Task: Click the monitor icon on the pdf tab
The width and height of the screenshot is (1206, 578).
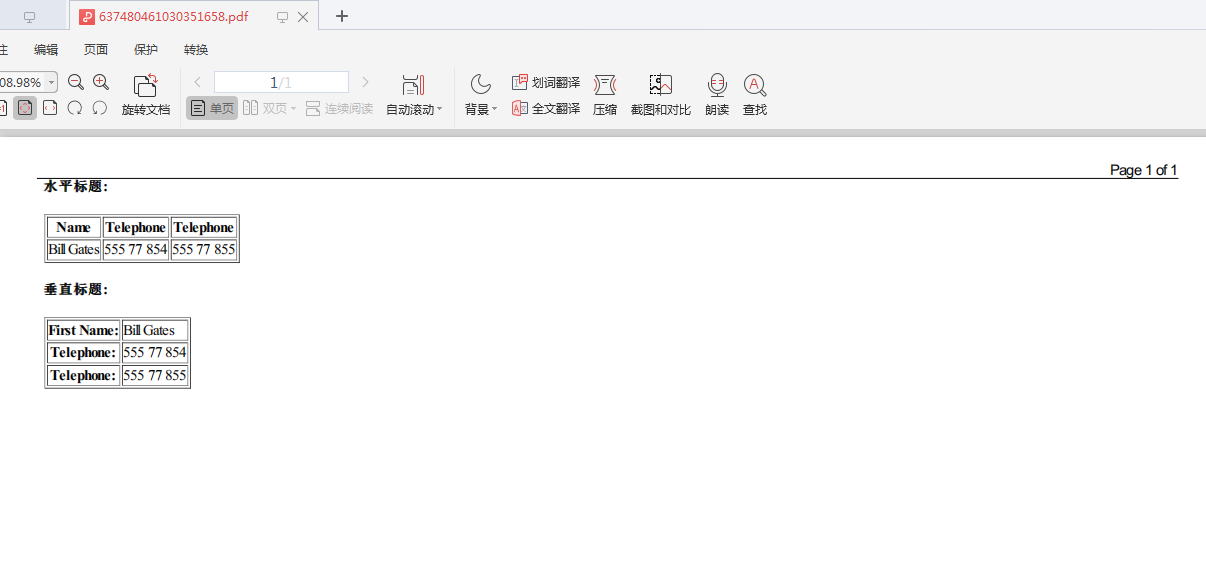Action: [282, 17]
